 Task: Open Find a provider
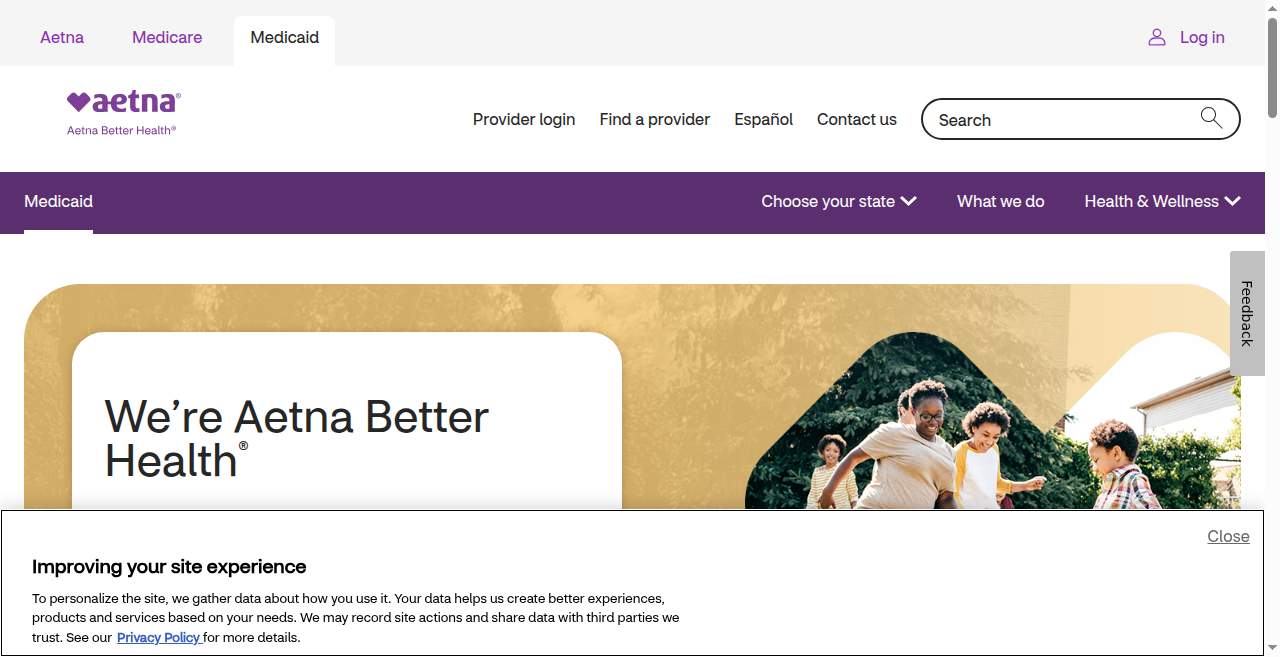click(x=655, y=119)
